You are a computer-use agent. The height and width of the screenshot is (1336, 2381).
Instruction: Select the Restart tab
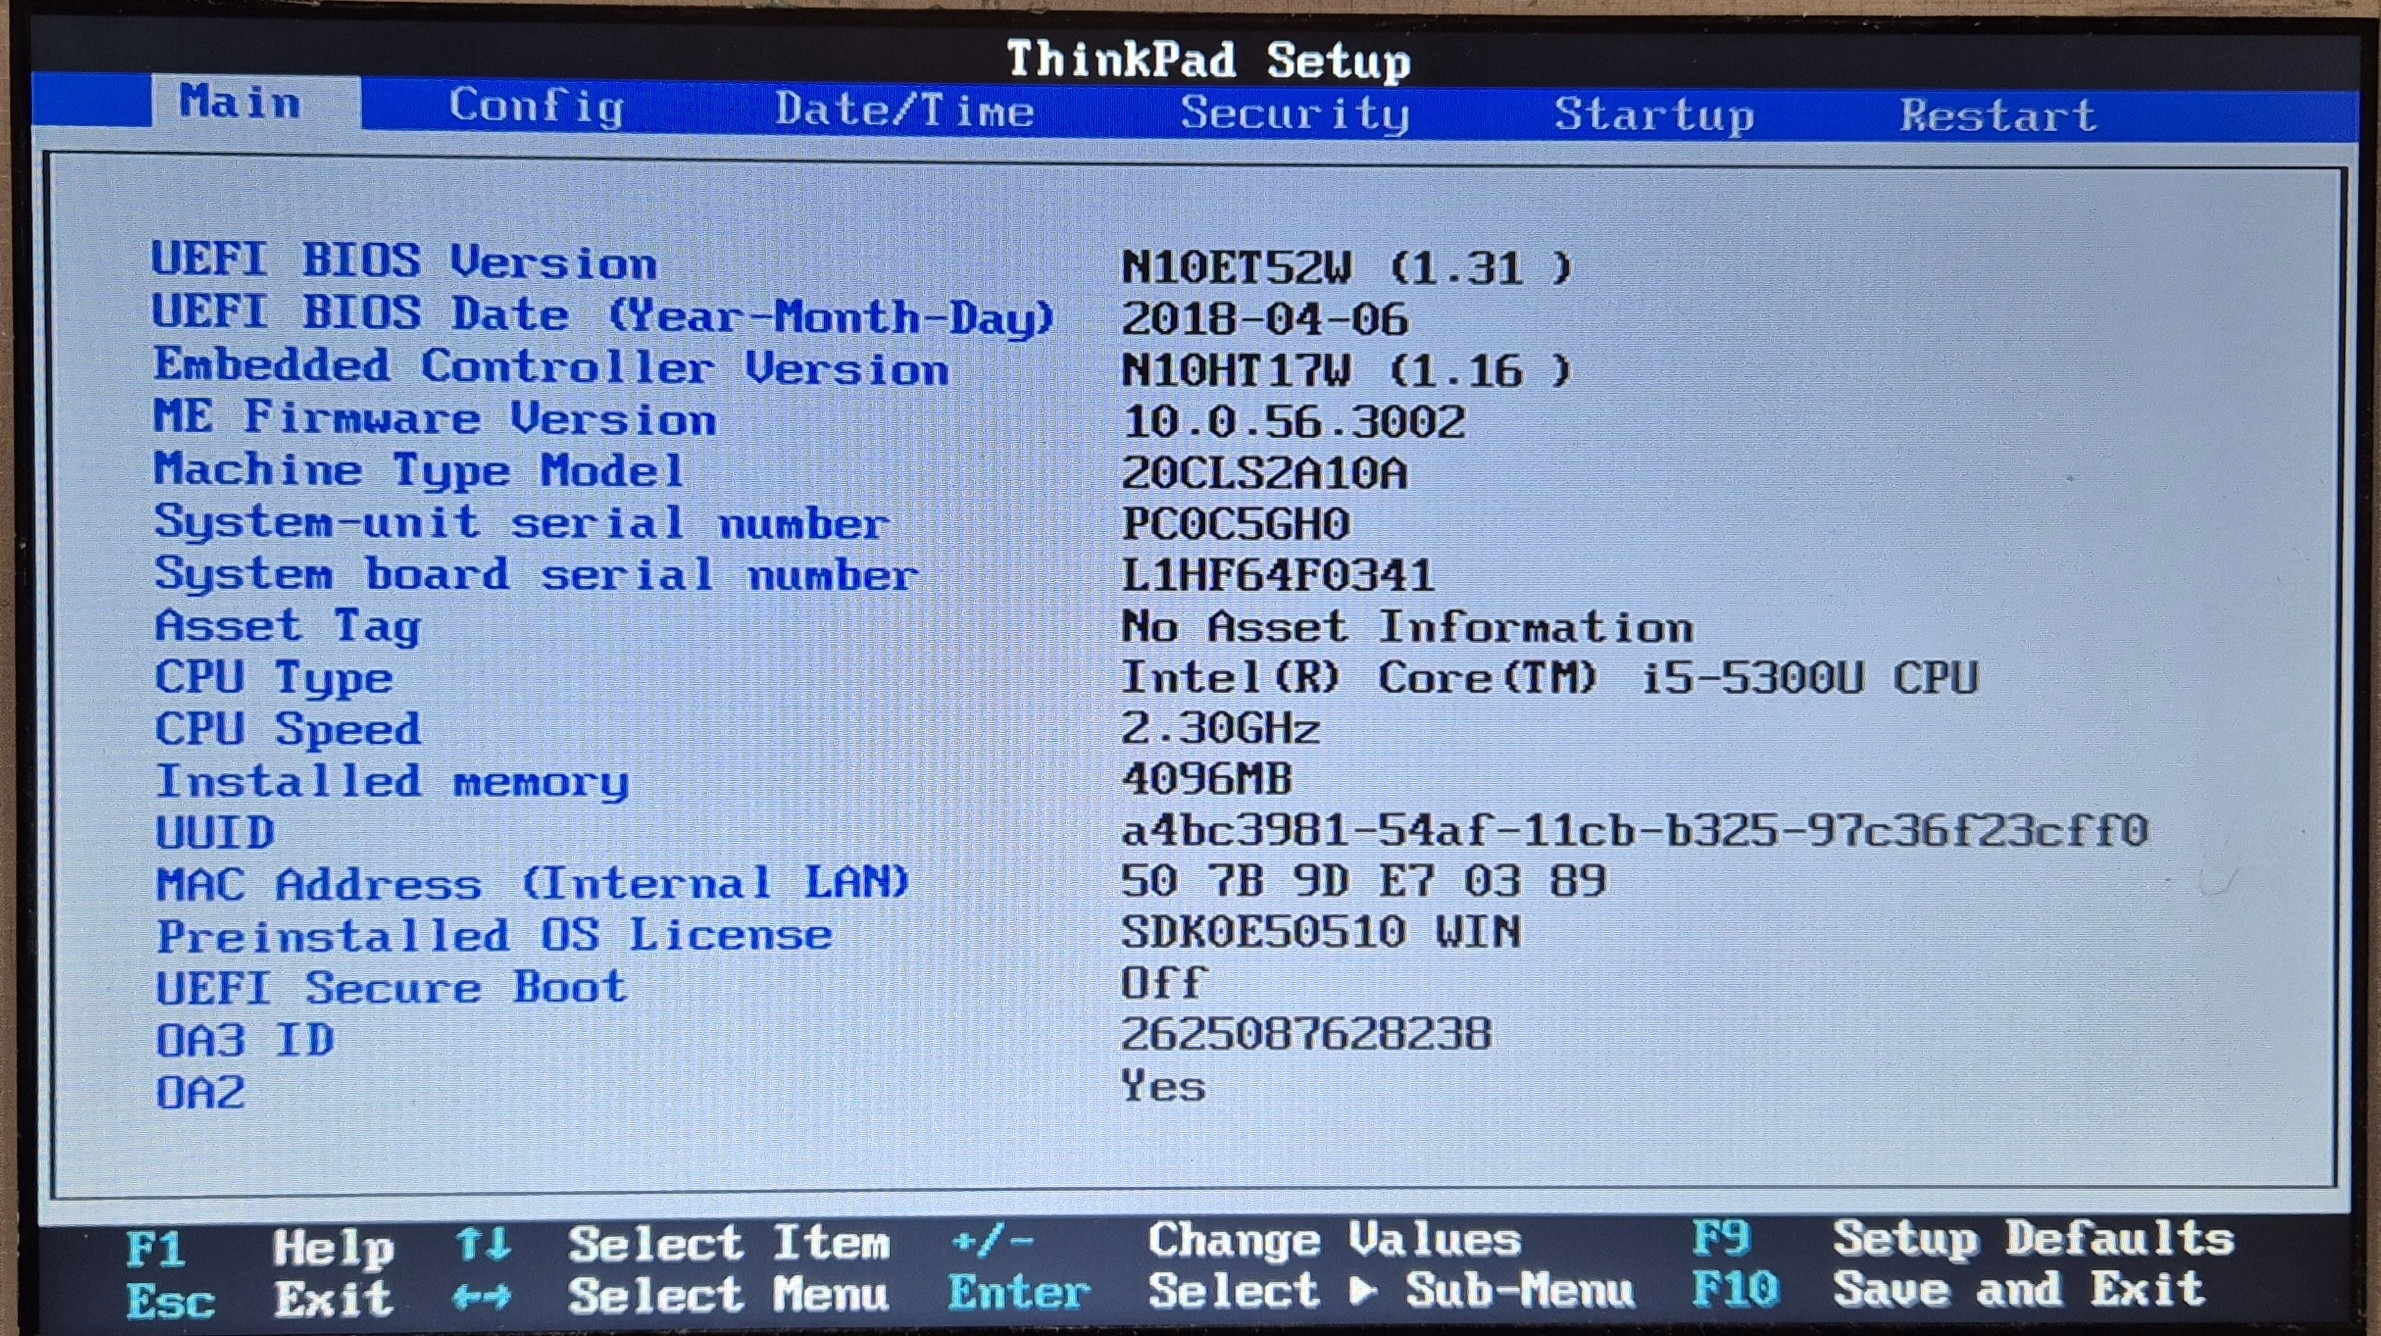(1998, 115)
